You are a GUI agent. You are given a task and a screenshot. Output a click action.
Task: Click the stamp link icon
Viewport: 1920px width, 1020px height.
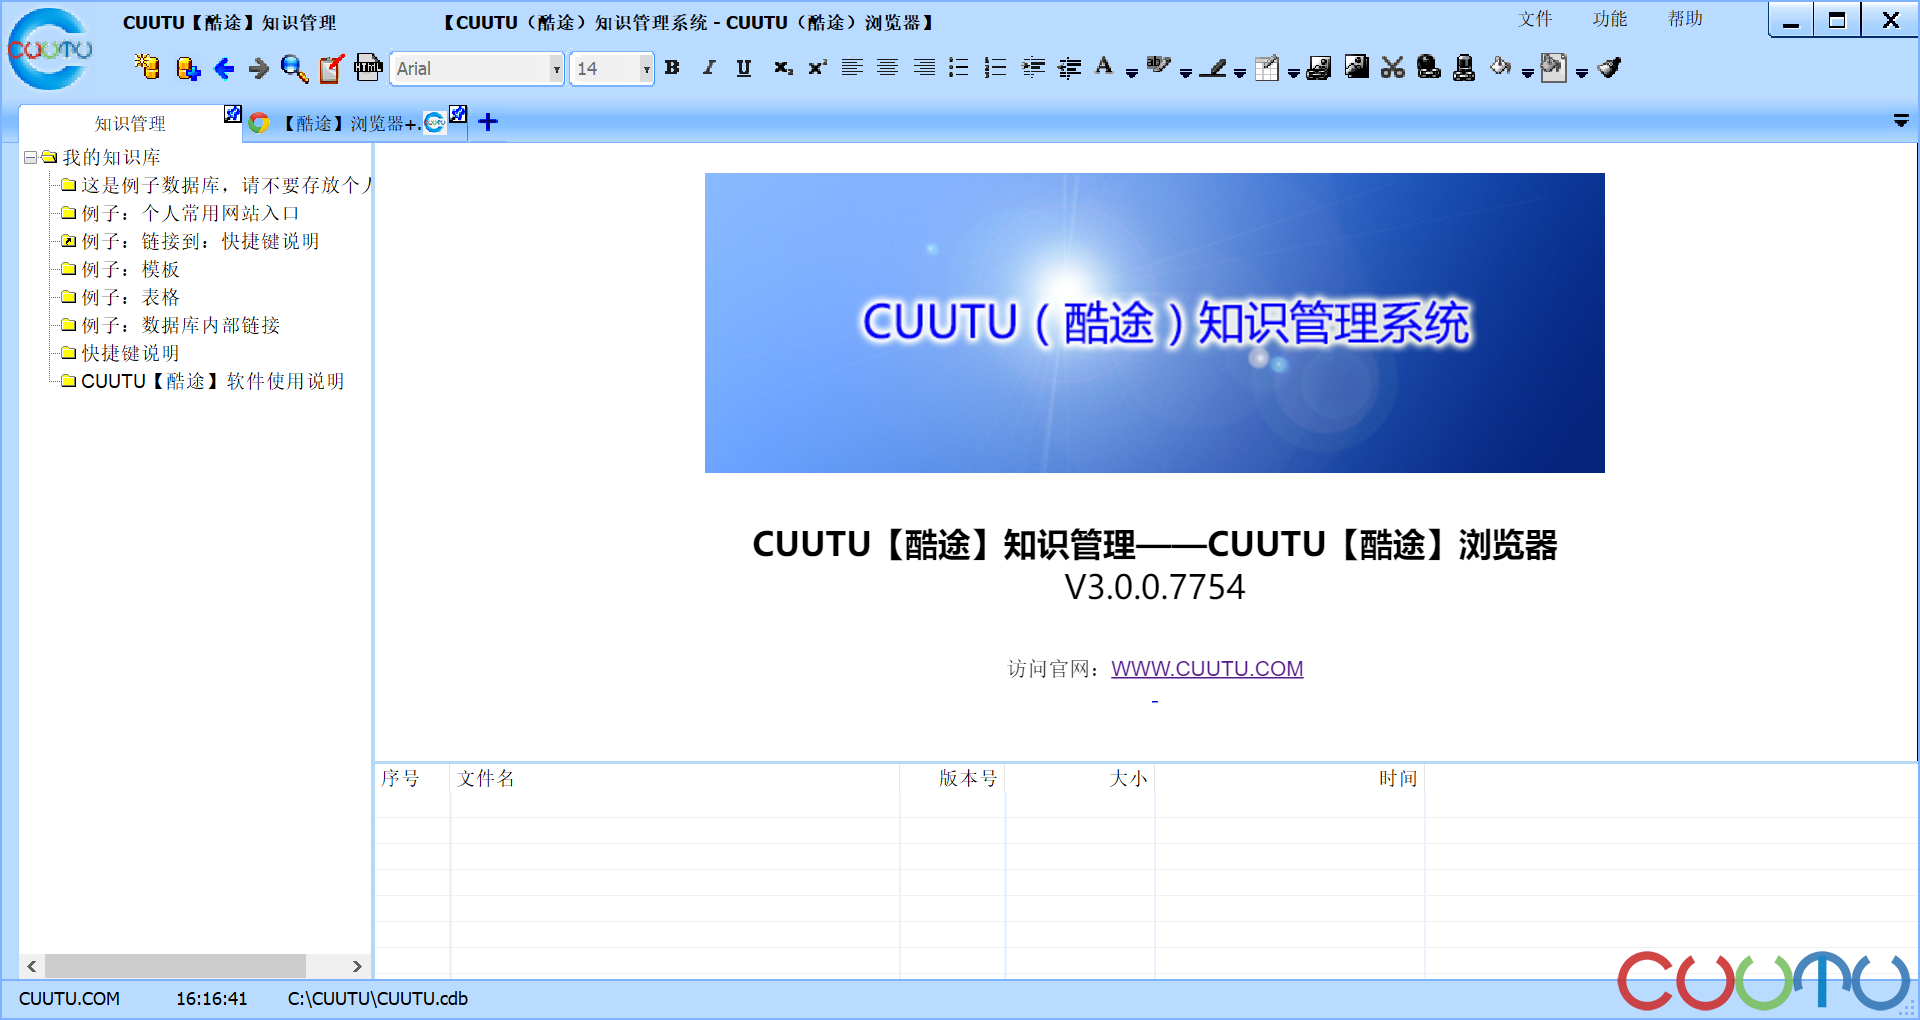1464,67
